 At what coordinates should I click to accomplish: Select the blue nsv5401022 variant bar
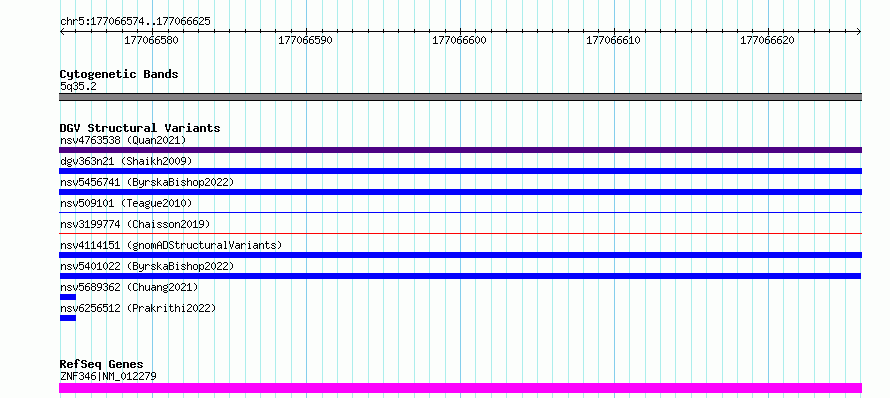460,276
